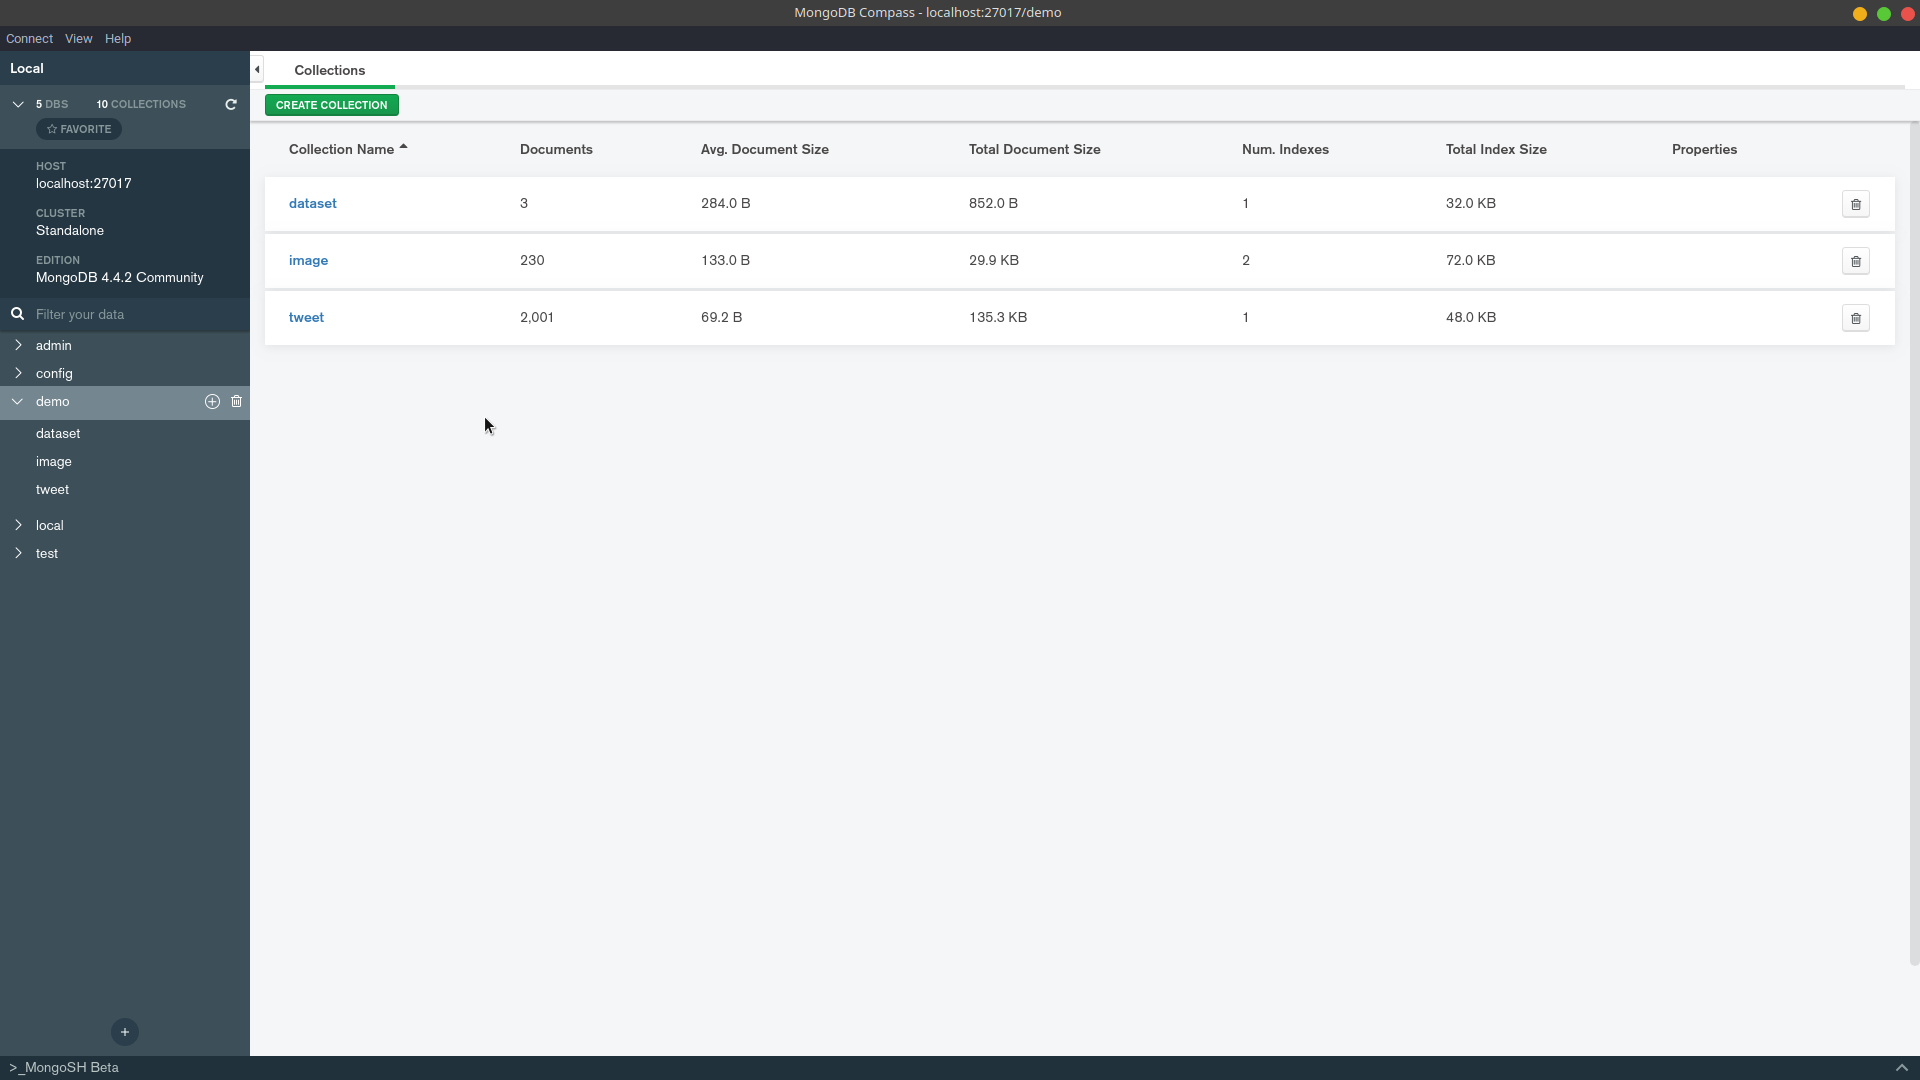
Task: Click trash icon for image collection row
Action: click(x=1855, y=261)
